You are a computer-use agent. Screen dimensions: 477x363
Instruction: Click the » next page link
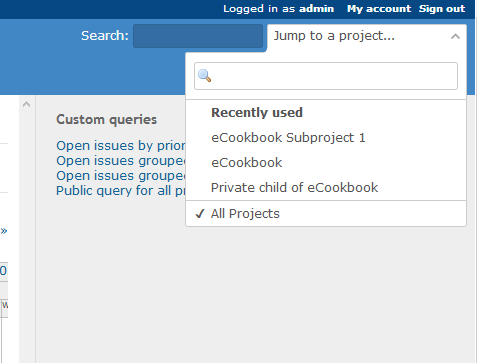(x=4, y=231)
